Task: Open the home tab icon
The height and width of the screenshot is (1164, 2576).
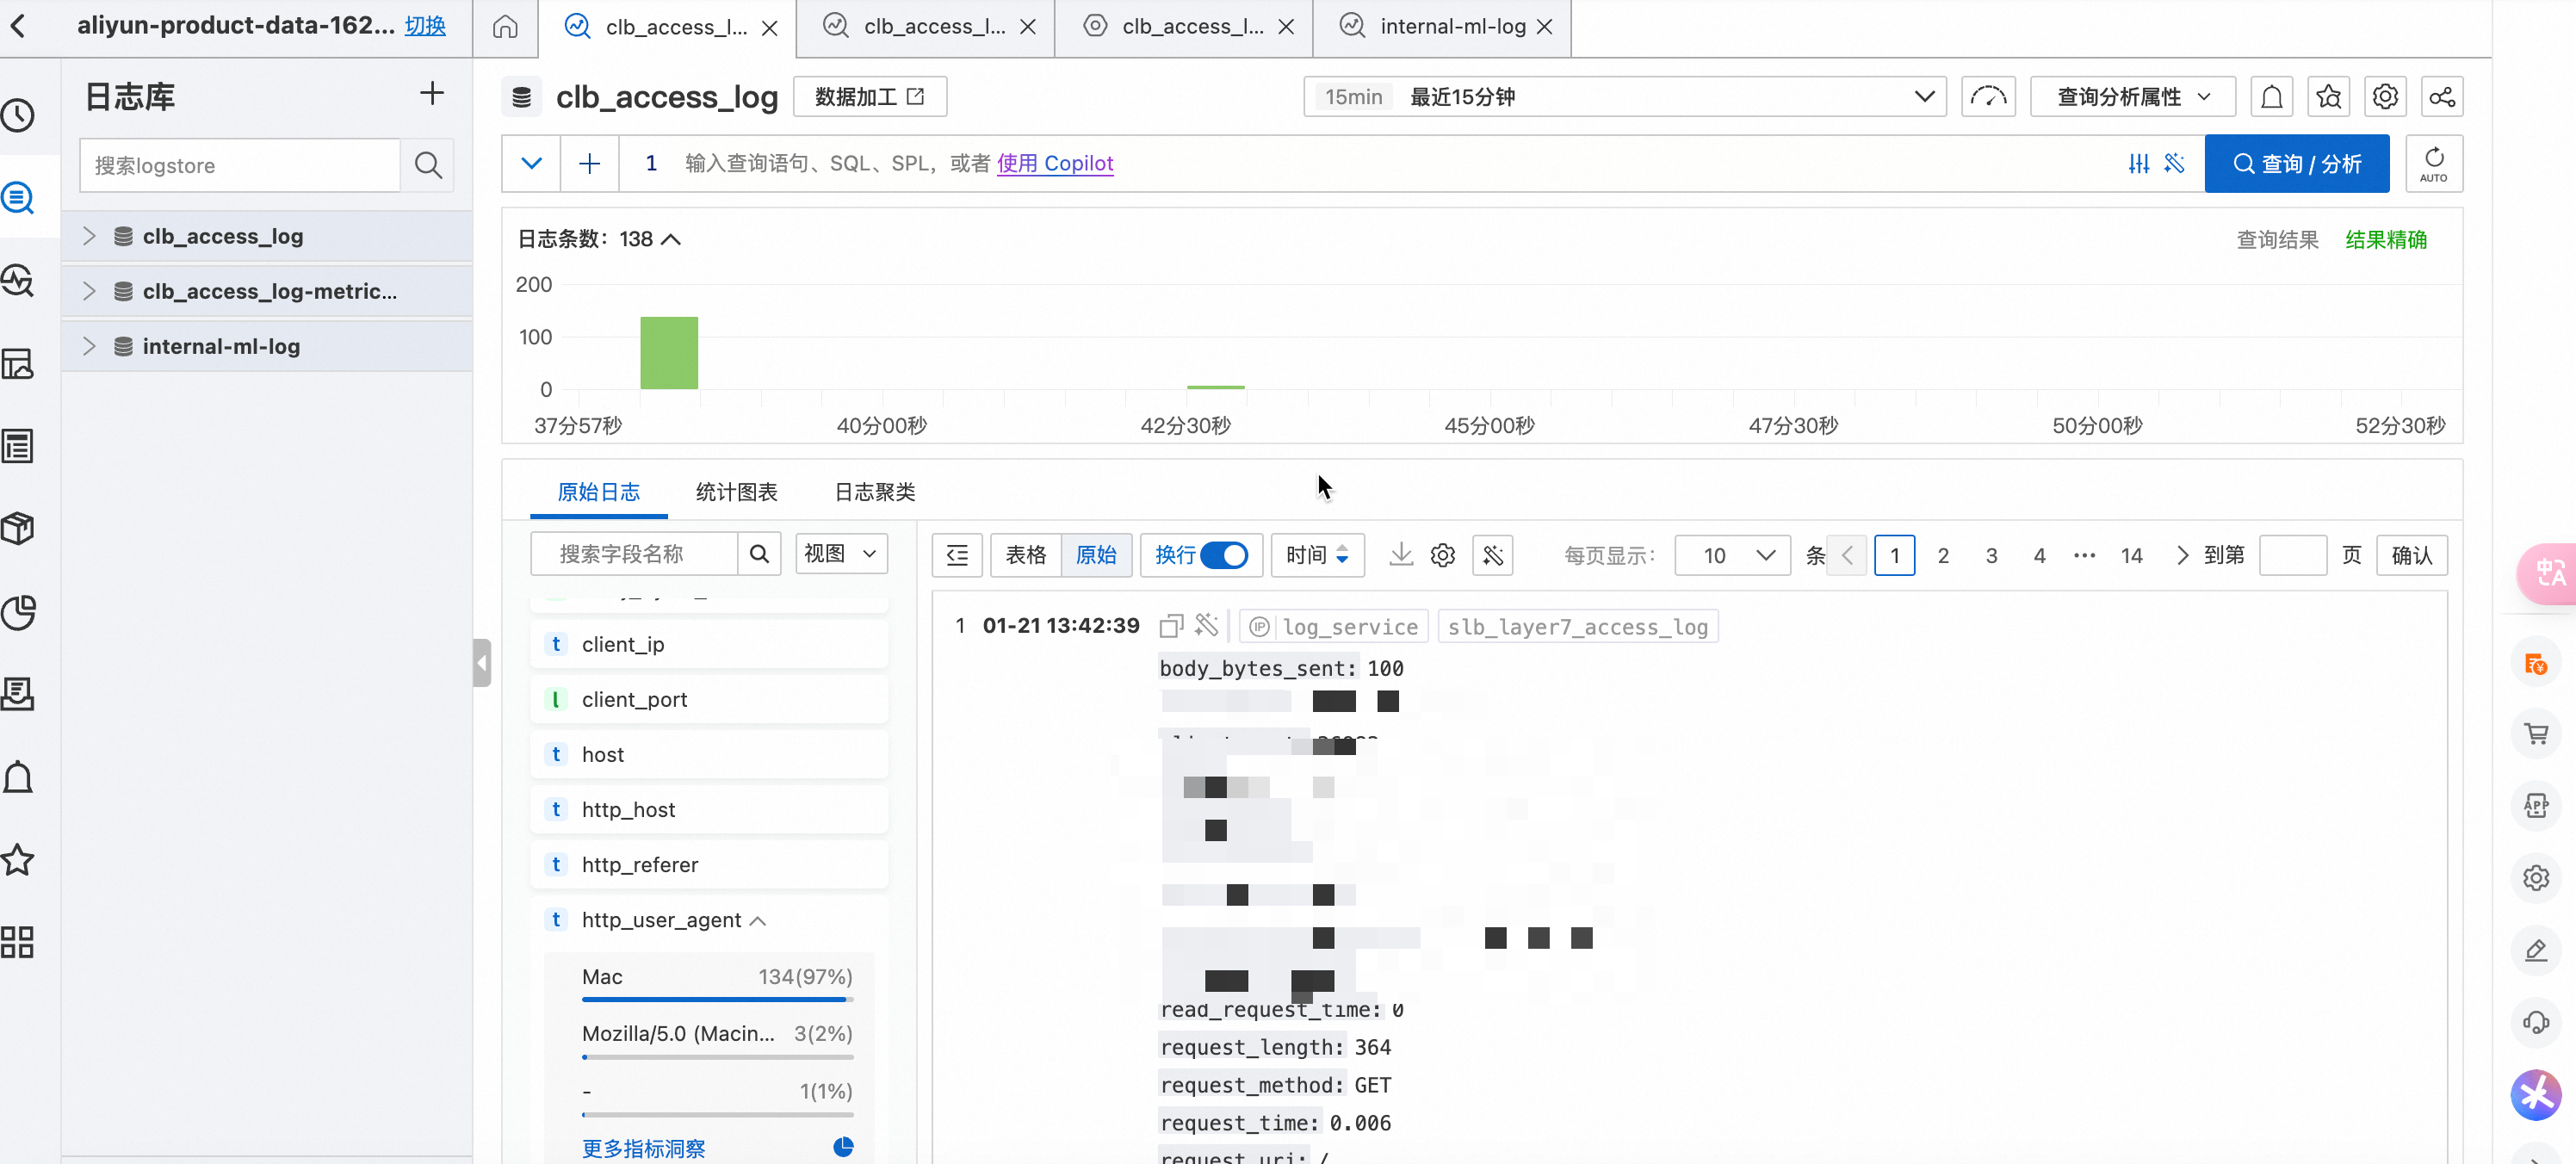Action: [506, 27]
